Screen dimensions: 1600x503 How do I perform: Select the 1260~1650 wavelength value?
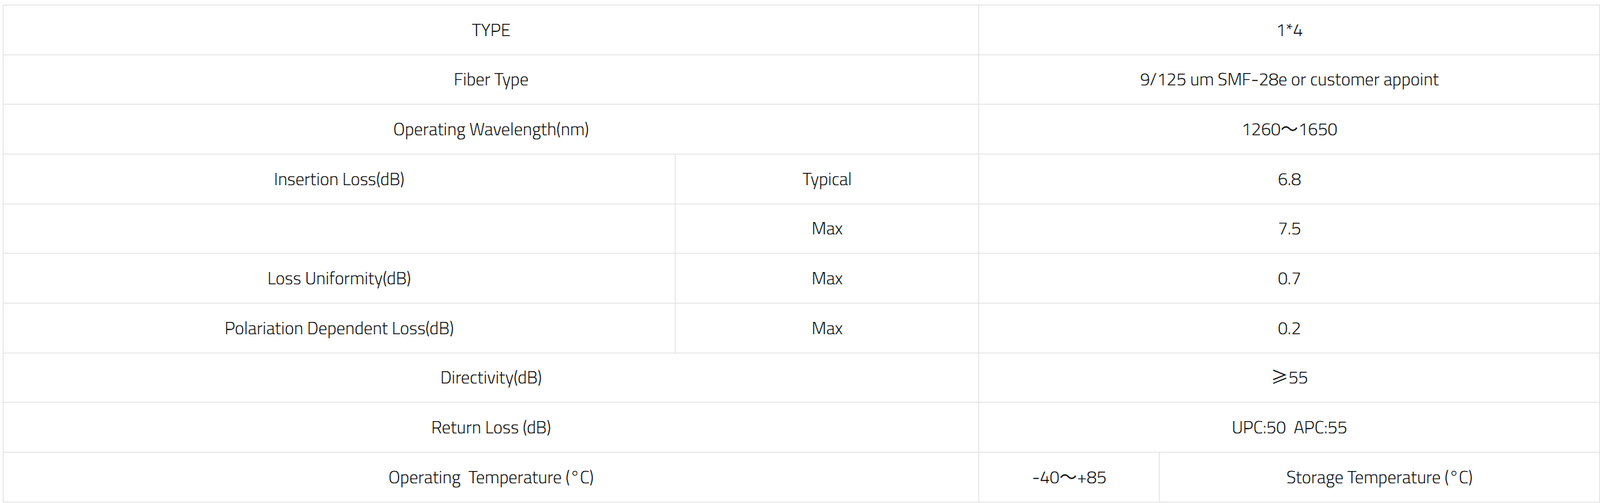pyautogui.click(x=1289, y=130)
